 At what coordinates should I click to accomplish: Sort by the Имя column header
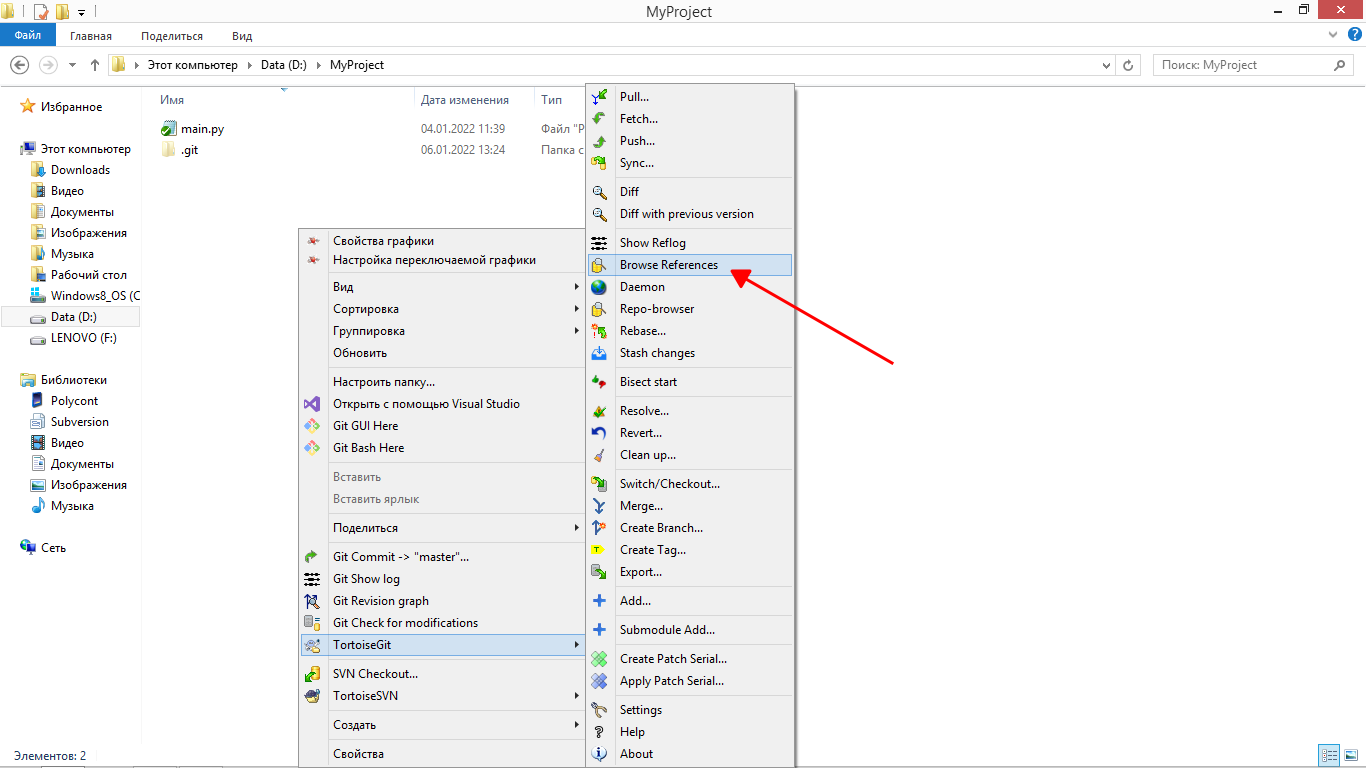coord(172,100)
